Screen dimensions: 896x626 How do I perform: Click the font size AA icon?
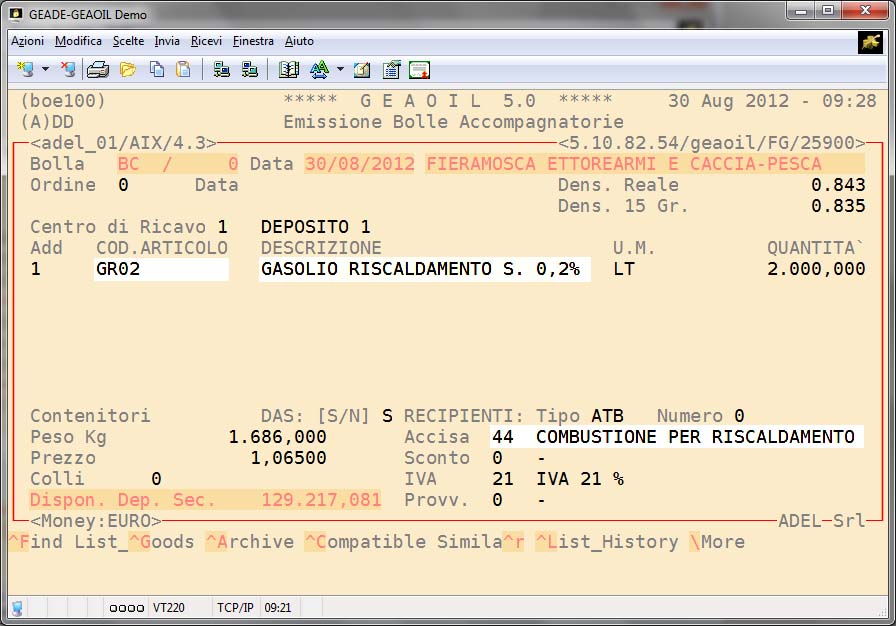click(x=319, y=70)
